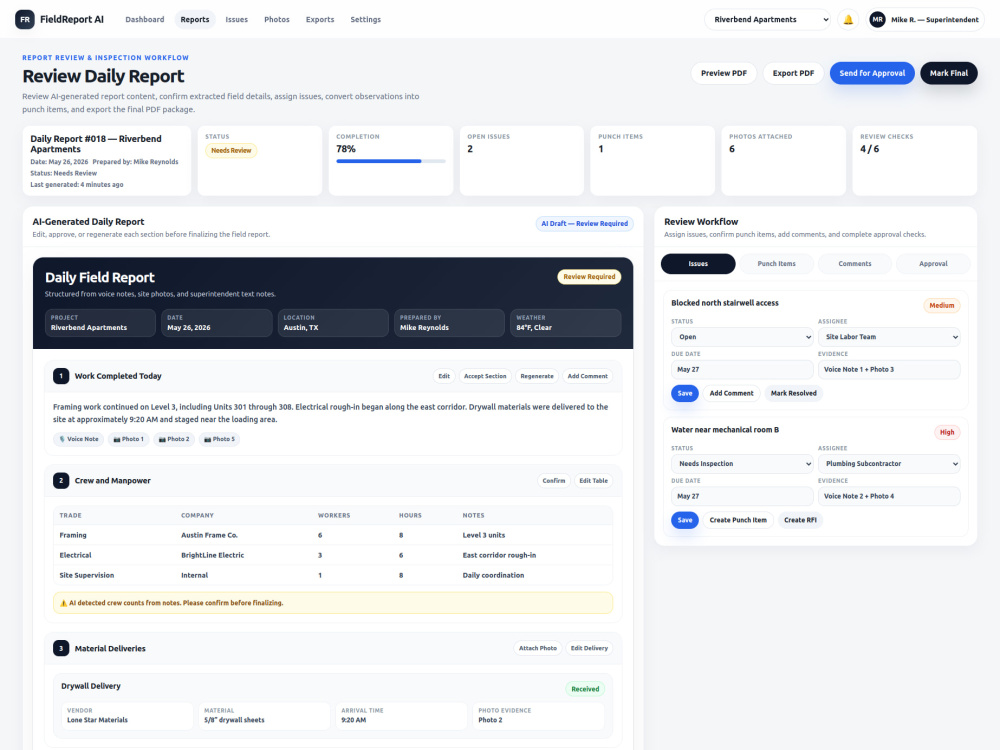Viewport: 1000px width, 750px height.
Task: Open Status dropdown for blocked stairwell issue
Action: click(742, 337)
